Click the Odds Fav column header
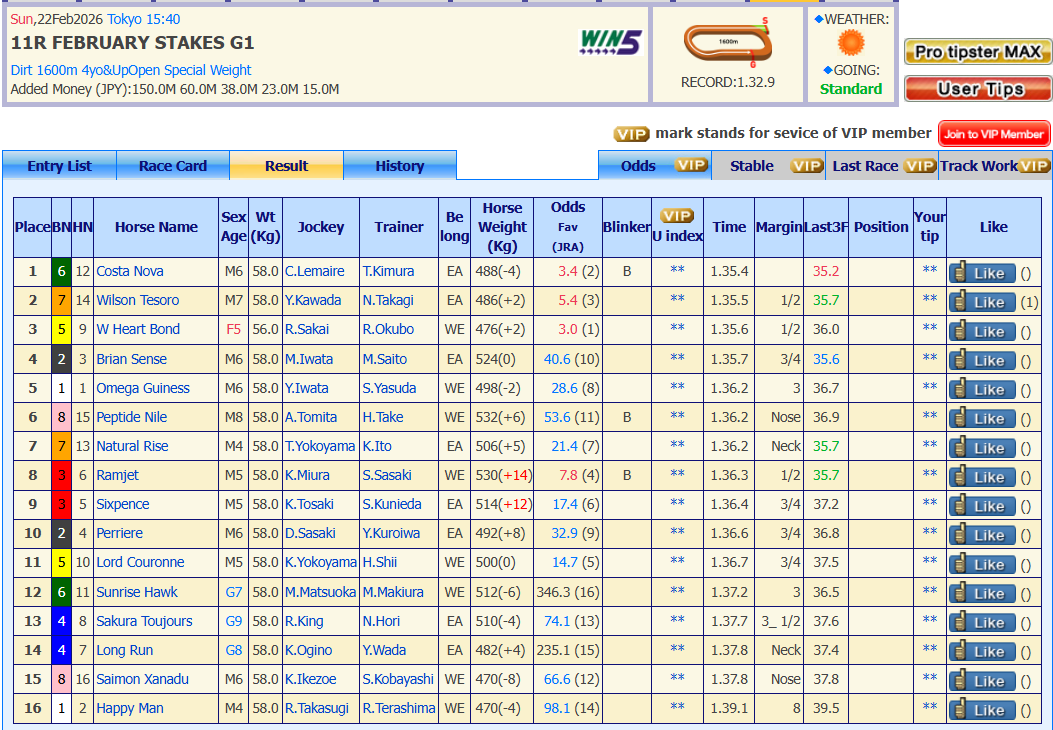Screen dimensions: 1053x730 567,227
